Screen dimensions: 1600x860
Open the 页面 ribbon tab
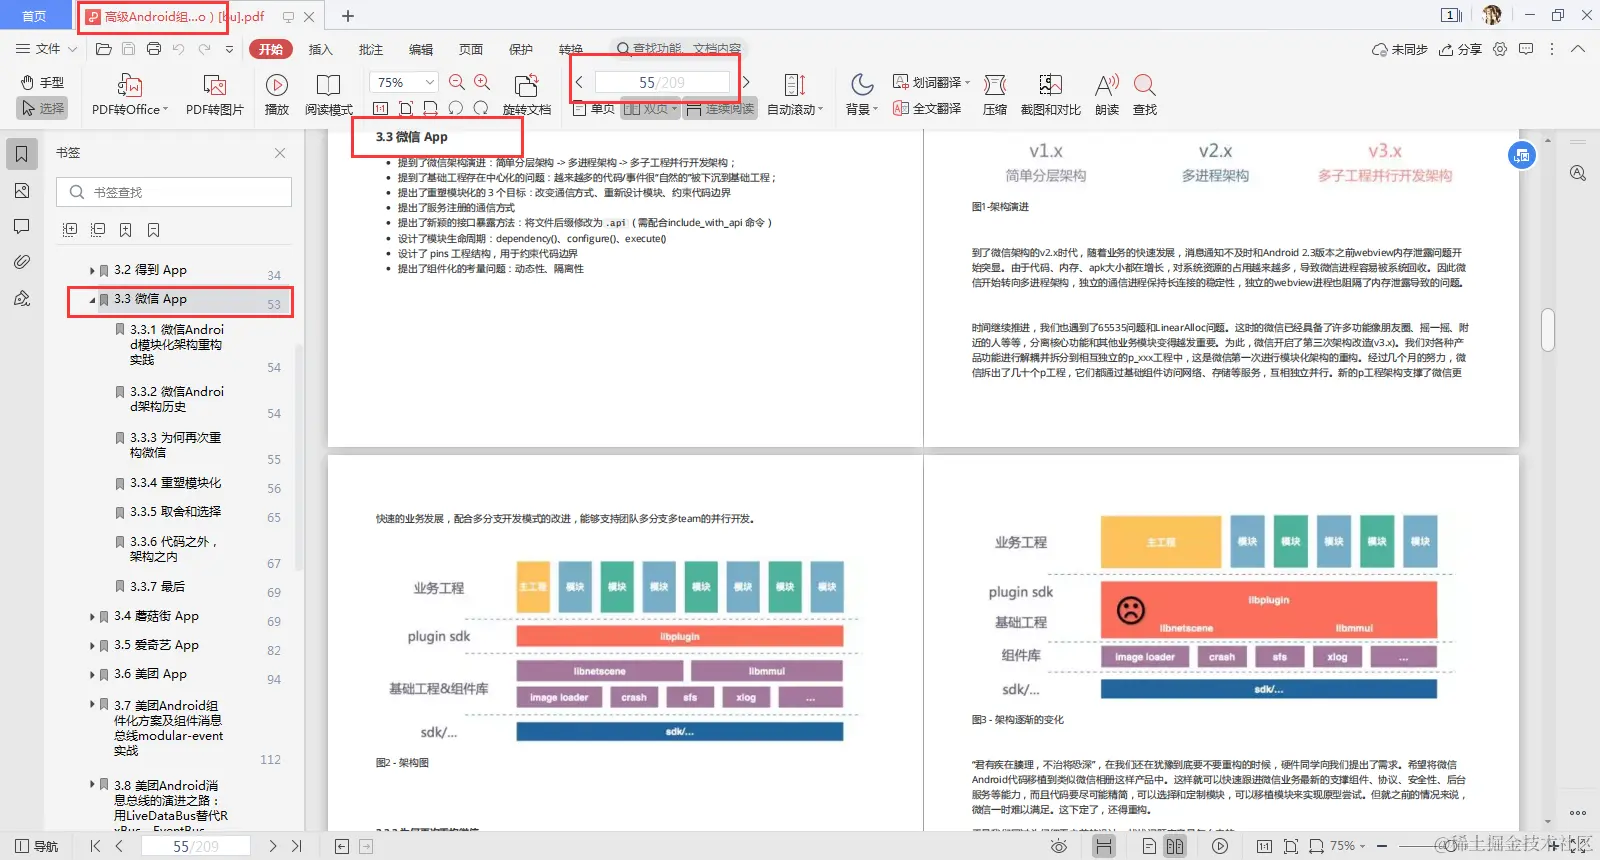coord(471,49)
